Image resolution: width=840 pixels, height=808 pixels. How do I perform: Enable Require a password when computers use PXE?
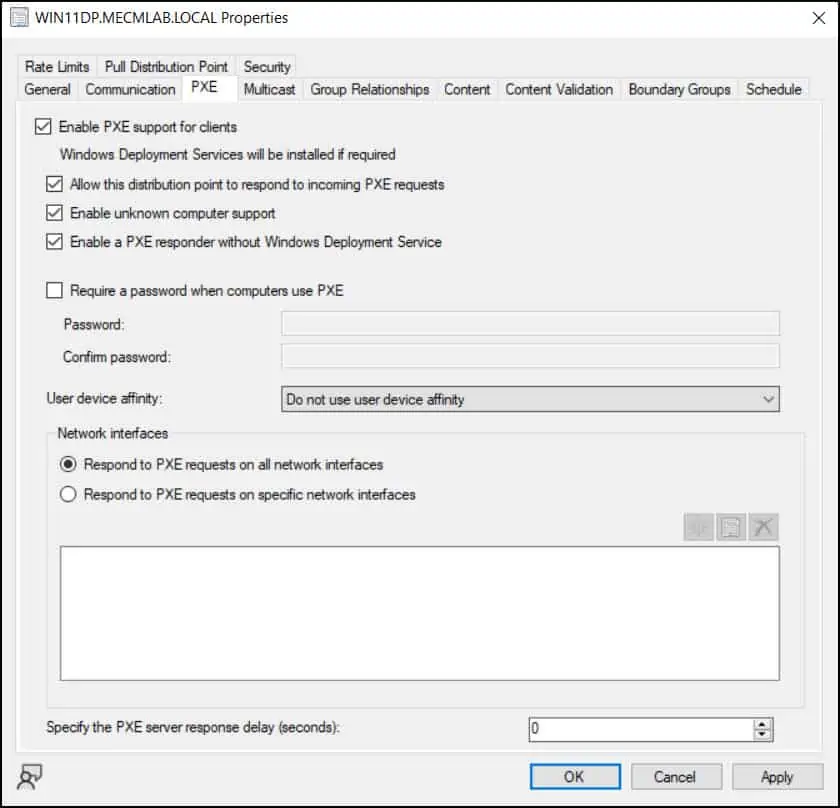point(54,291)
